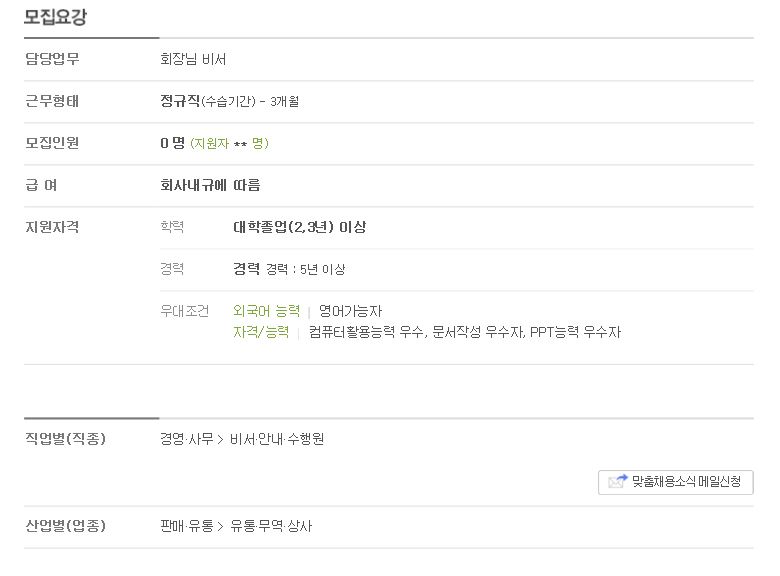Screen dimensions: 780x576
Task: Click the 맞춤채용소식 메일신청 button
Action: pos(676,482)
